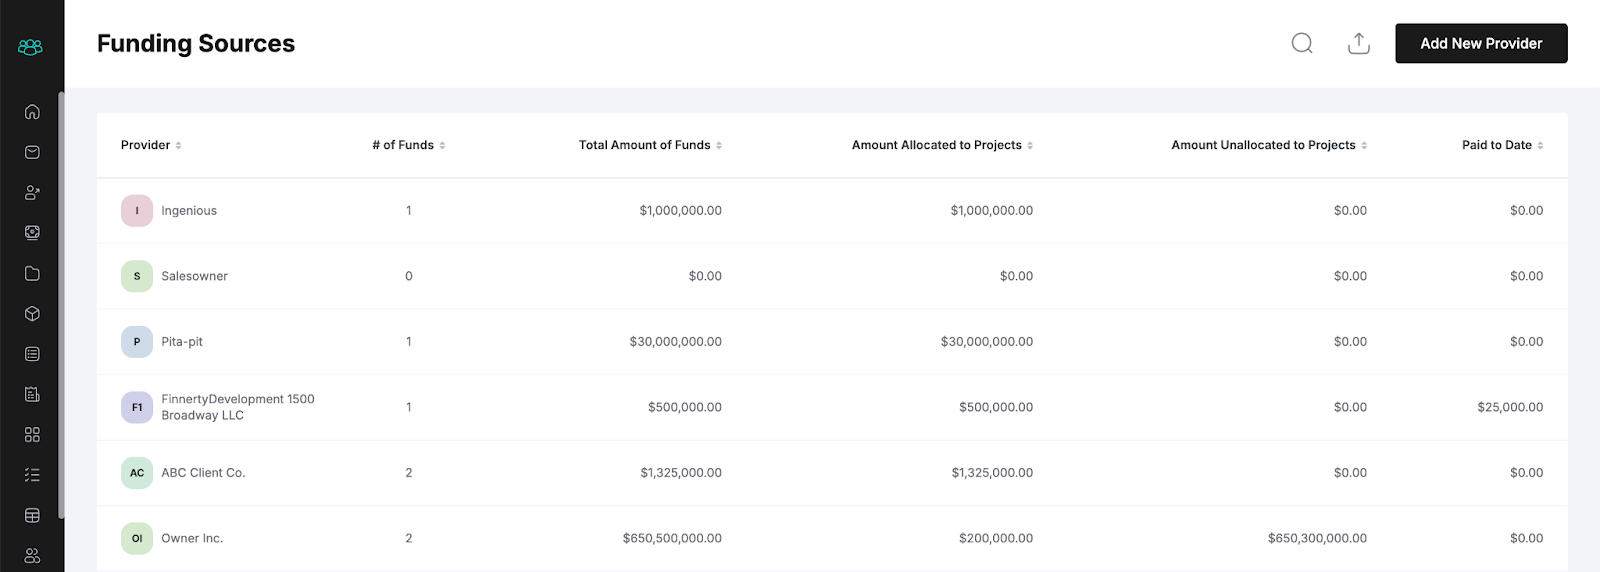This screenshot has height=572, width=1600.
Task: Click the $200,000.00 allocated amount
Action: [x=996, y=538]
